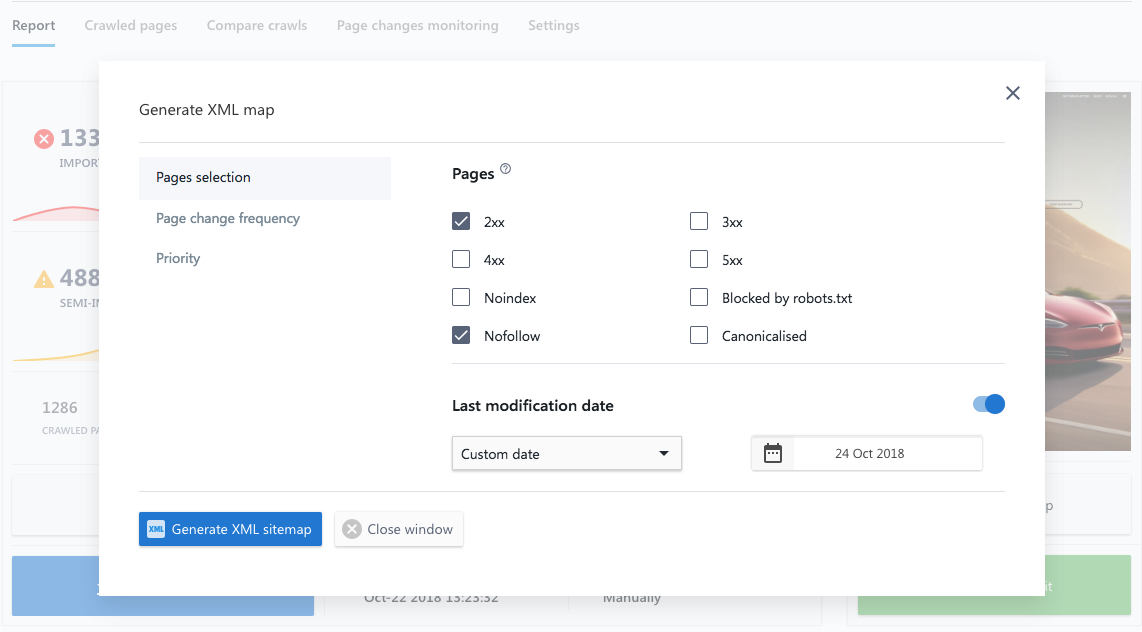Open the Page change frequency section
The image size is (1142, 632).
[x=228, y=218]
